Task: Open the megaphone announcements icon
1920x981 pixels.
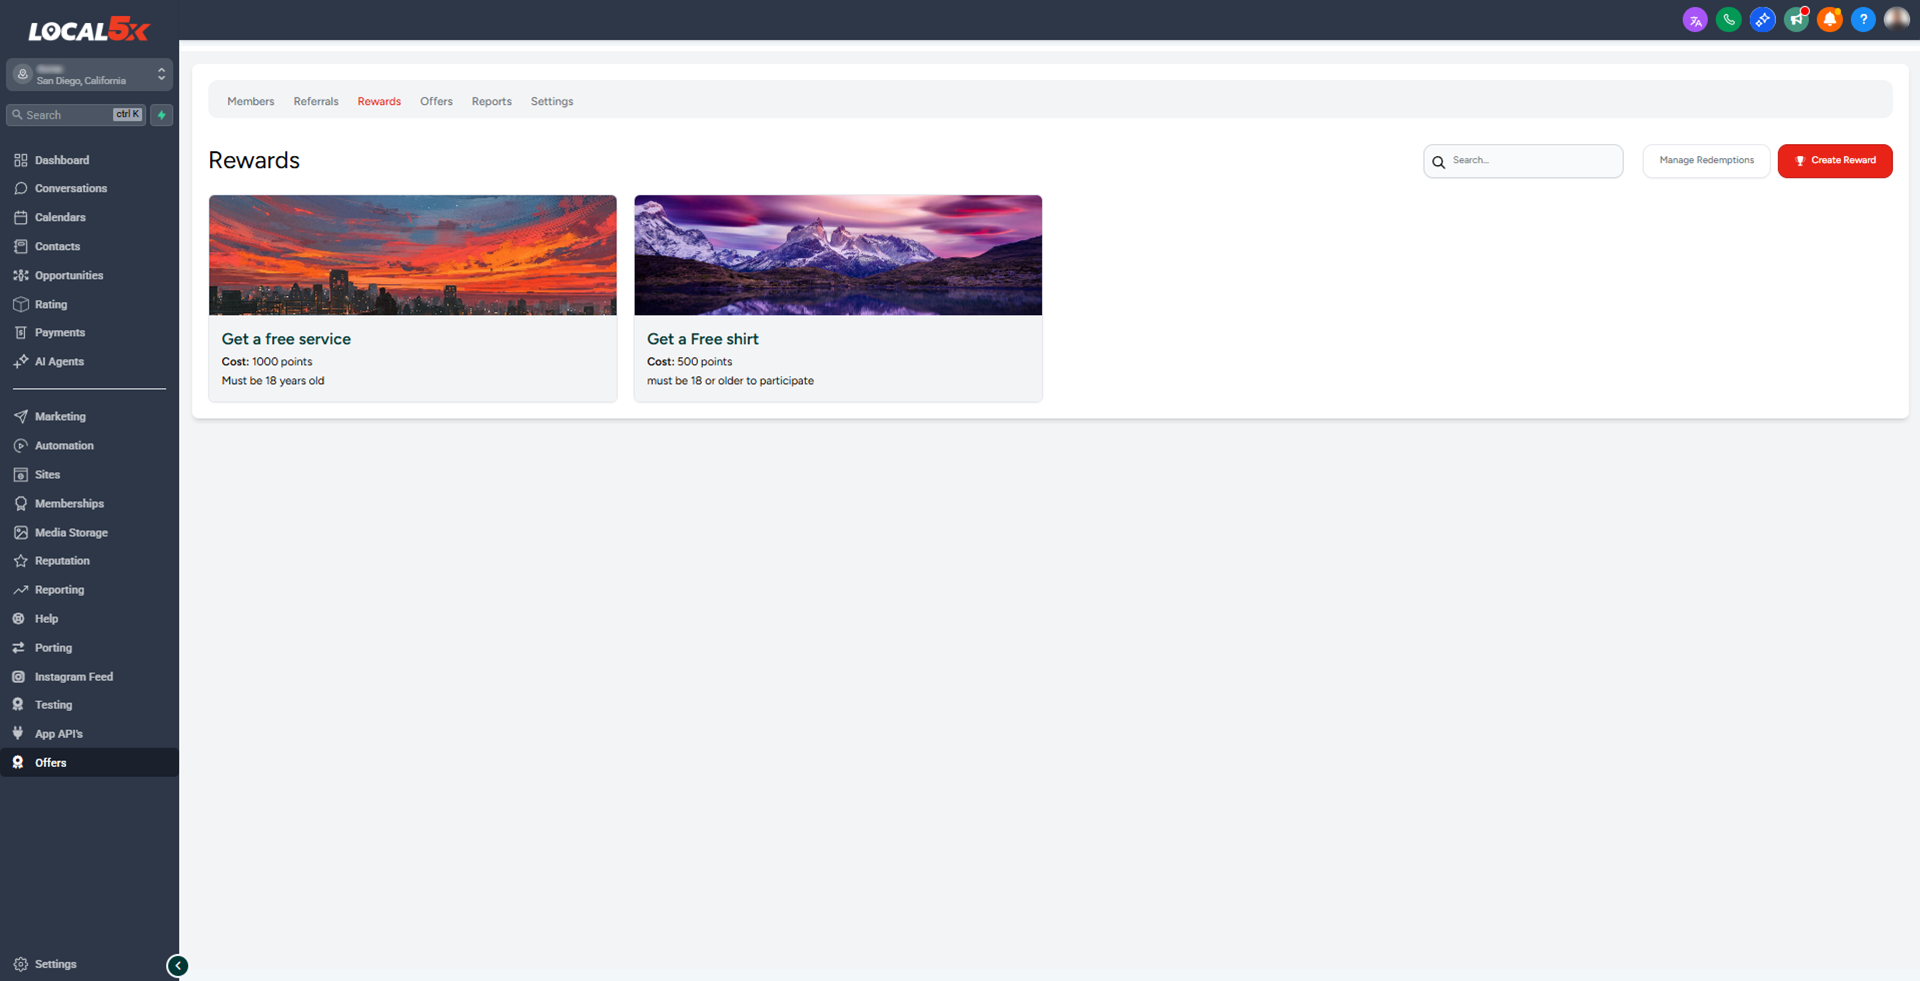Action: pos(1796,20)
